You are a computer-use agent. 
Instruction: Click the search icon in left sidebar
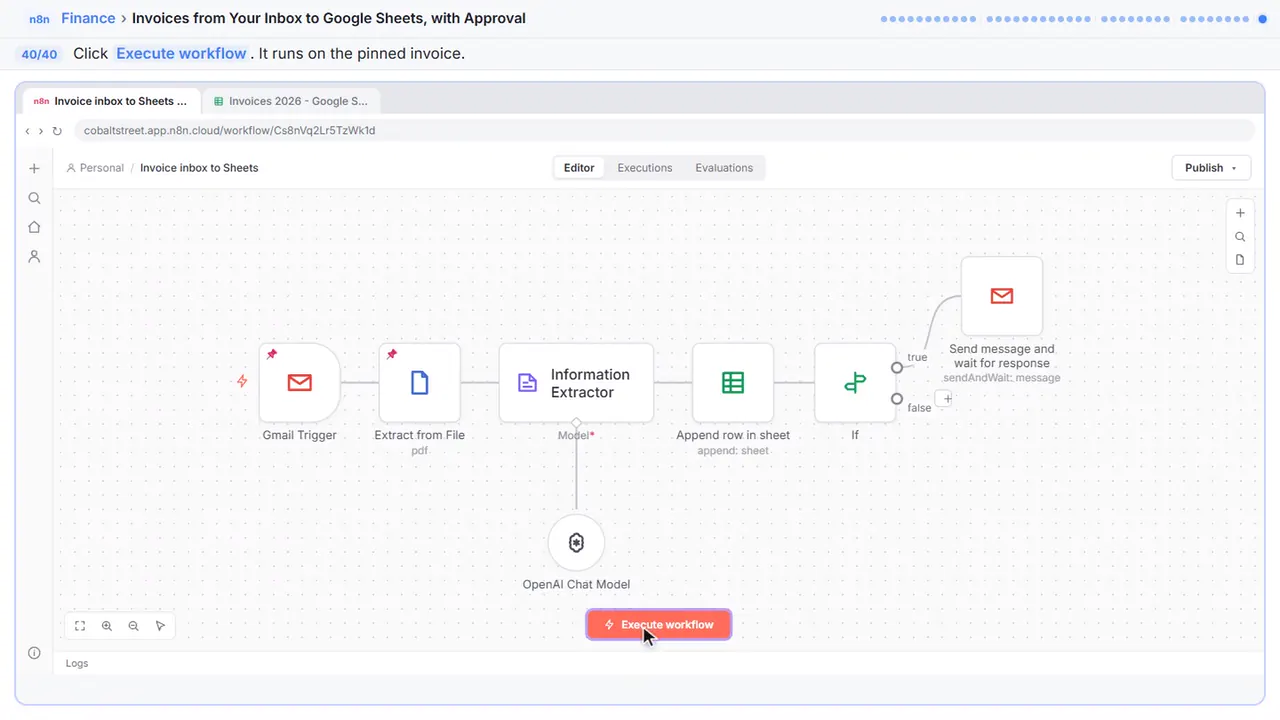(34, 198)
